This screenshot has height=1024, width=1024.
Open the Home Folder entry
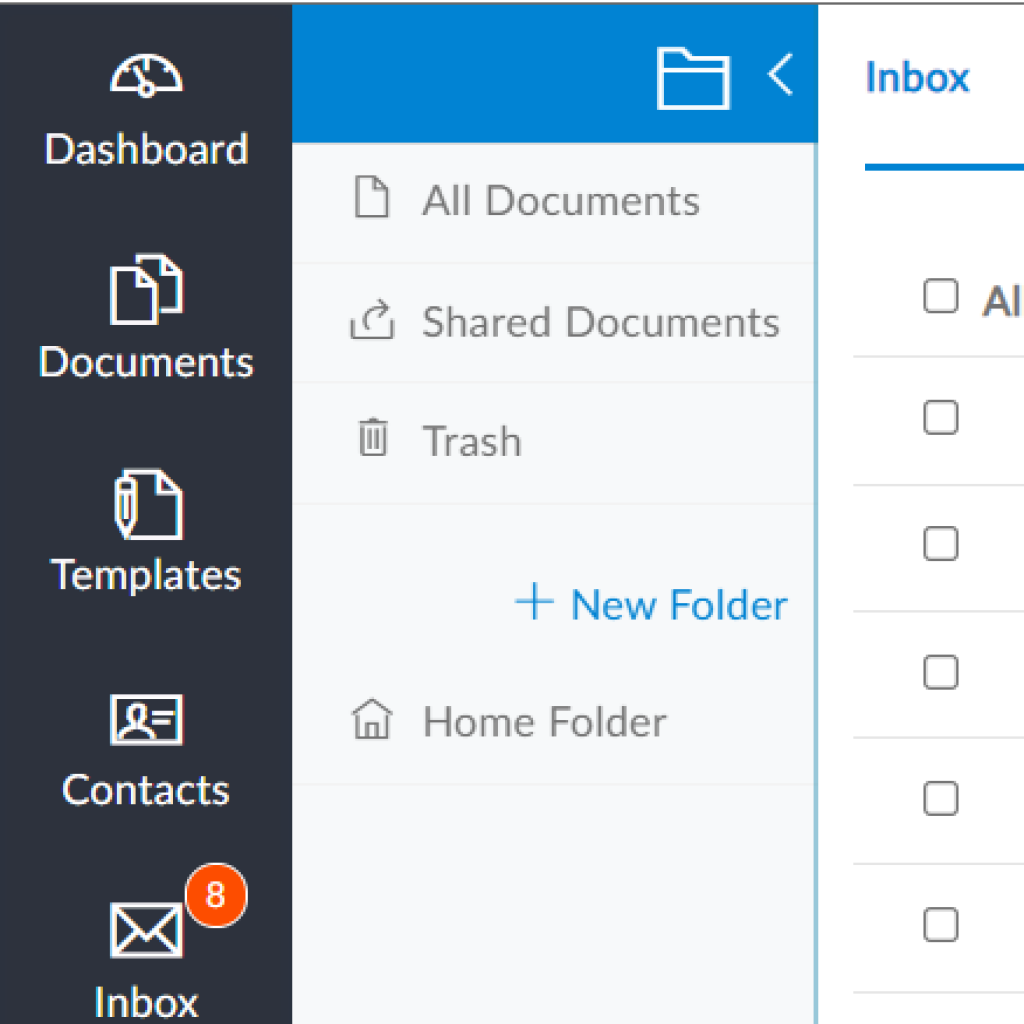(554, 722)
